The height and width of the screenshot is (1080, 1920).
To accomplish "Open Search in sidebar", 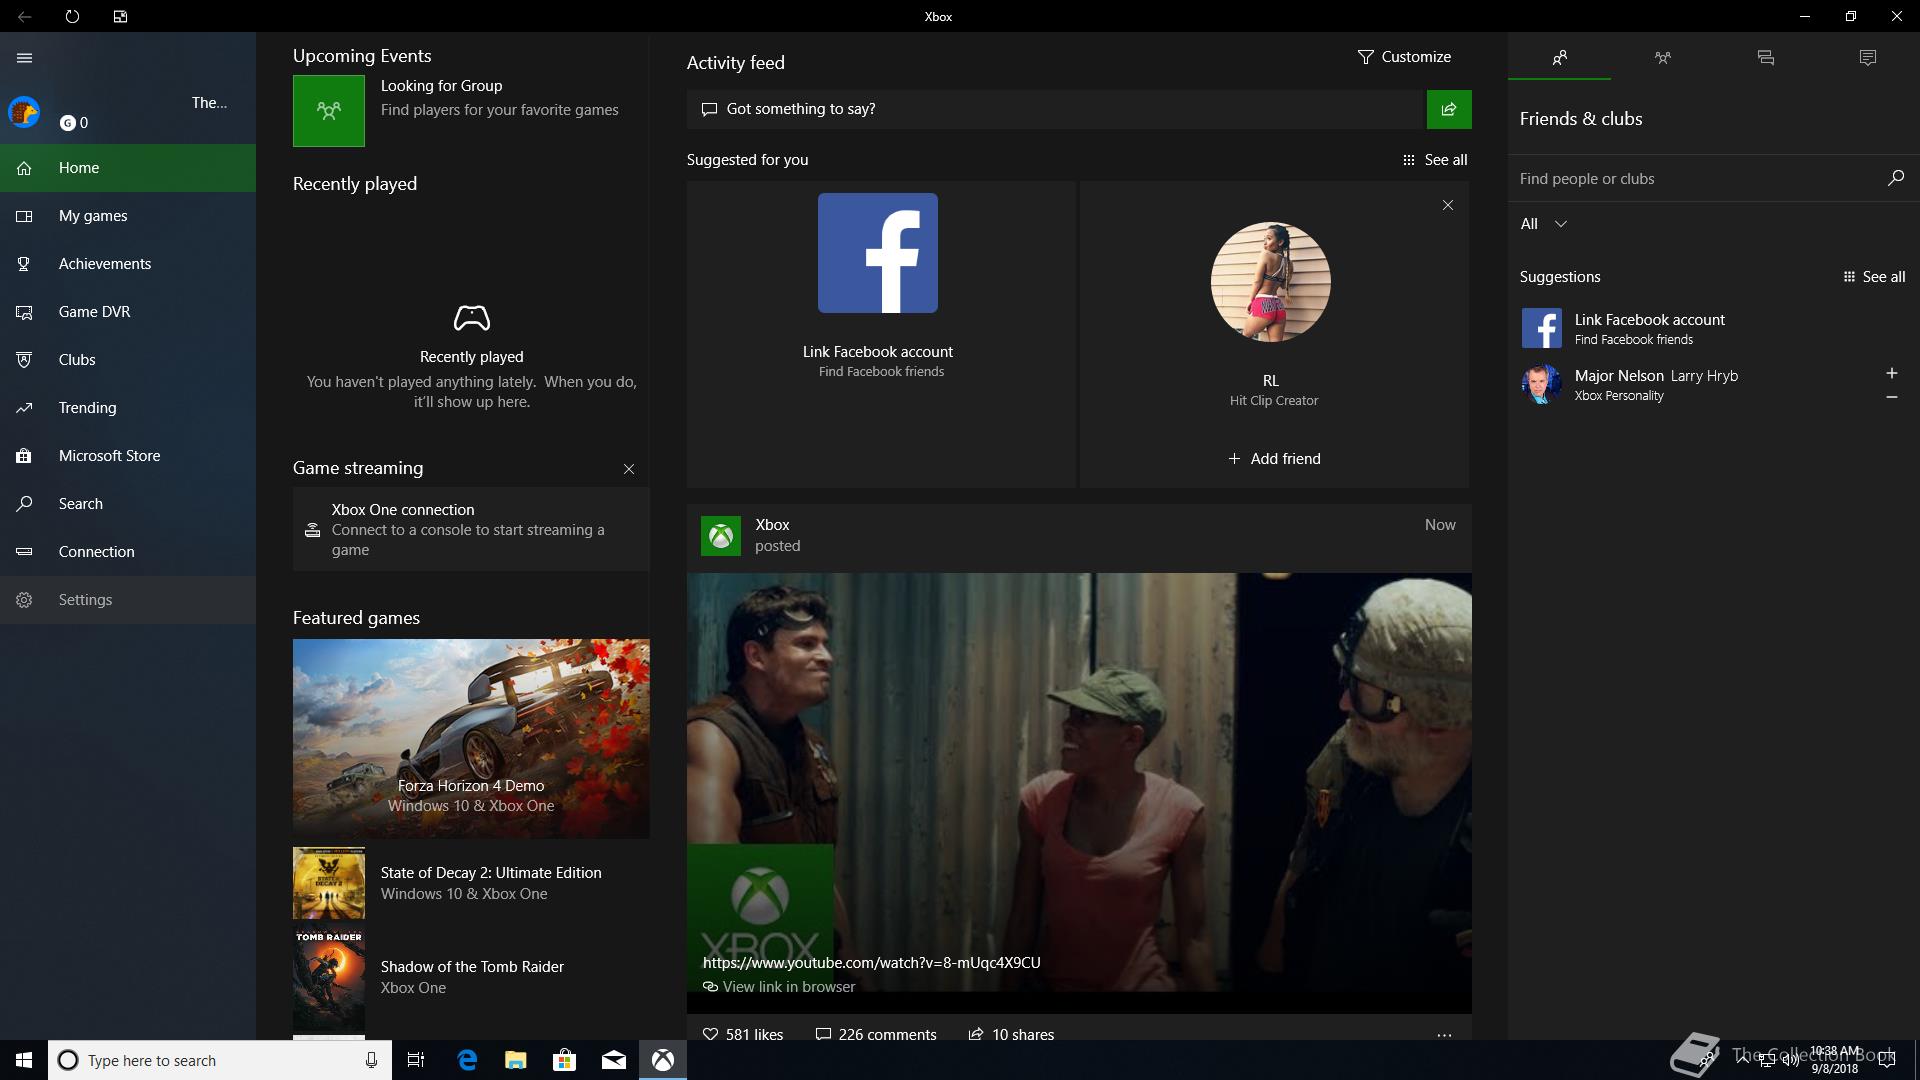I will pos(128,504).
